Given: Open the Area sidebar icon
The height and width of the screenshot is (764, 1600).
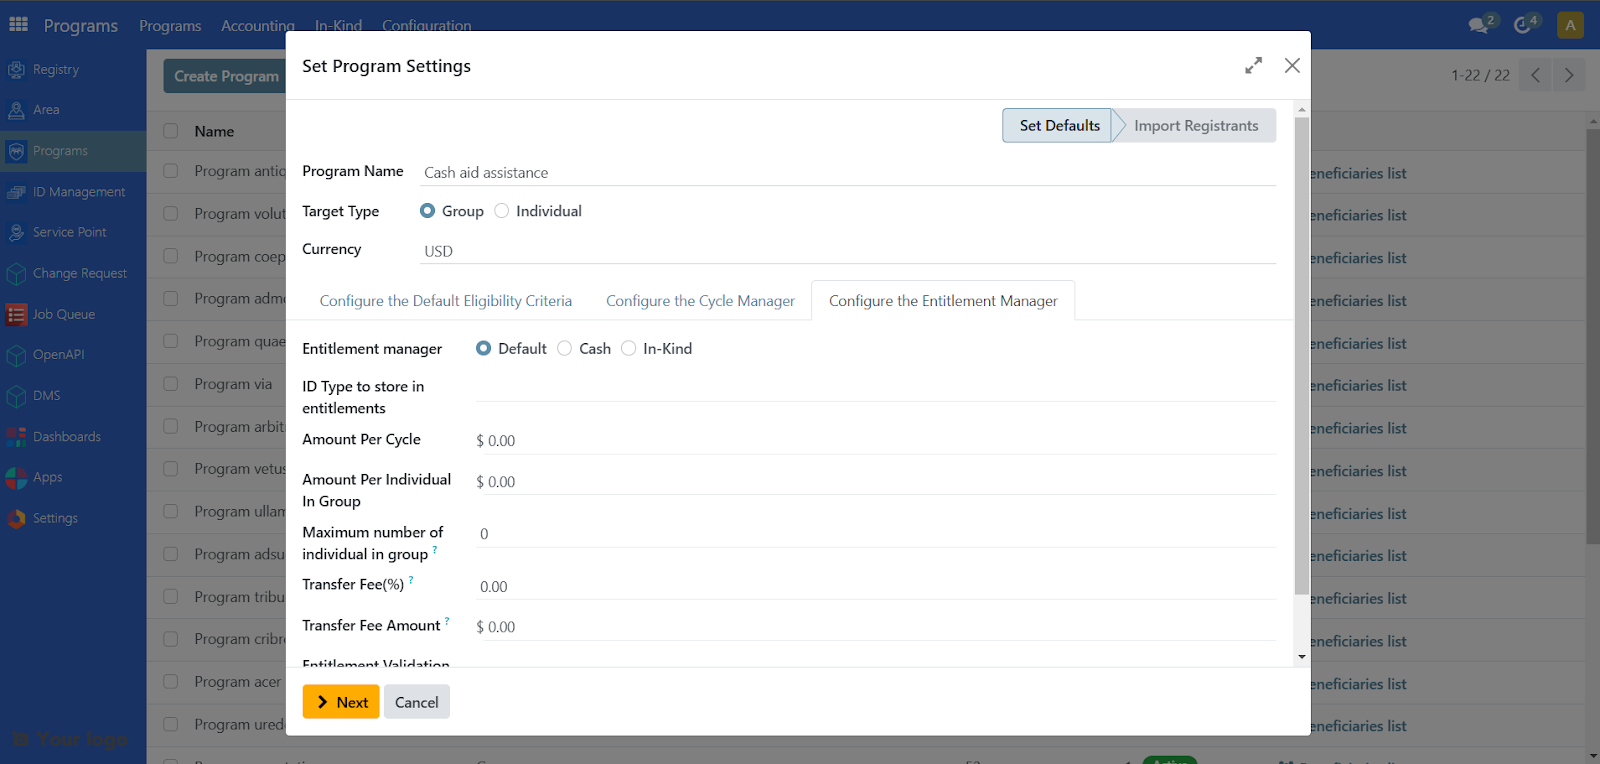Looking at the screenshot, I should pyautogui.click(x=16, y=110).
